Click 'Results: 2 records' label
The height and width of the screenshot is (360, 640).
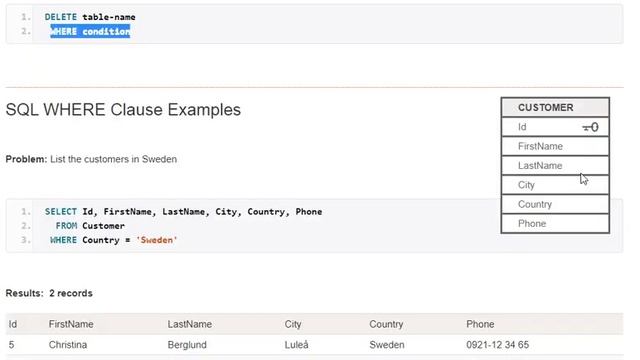tap(49, 293)
